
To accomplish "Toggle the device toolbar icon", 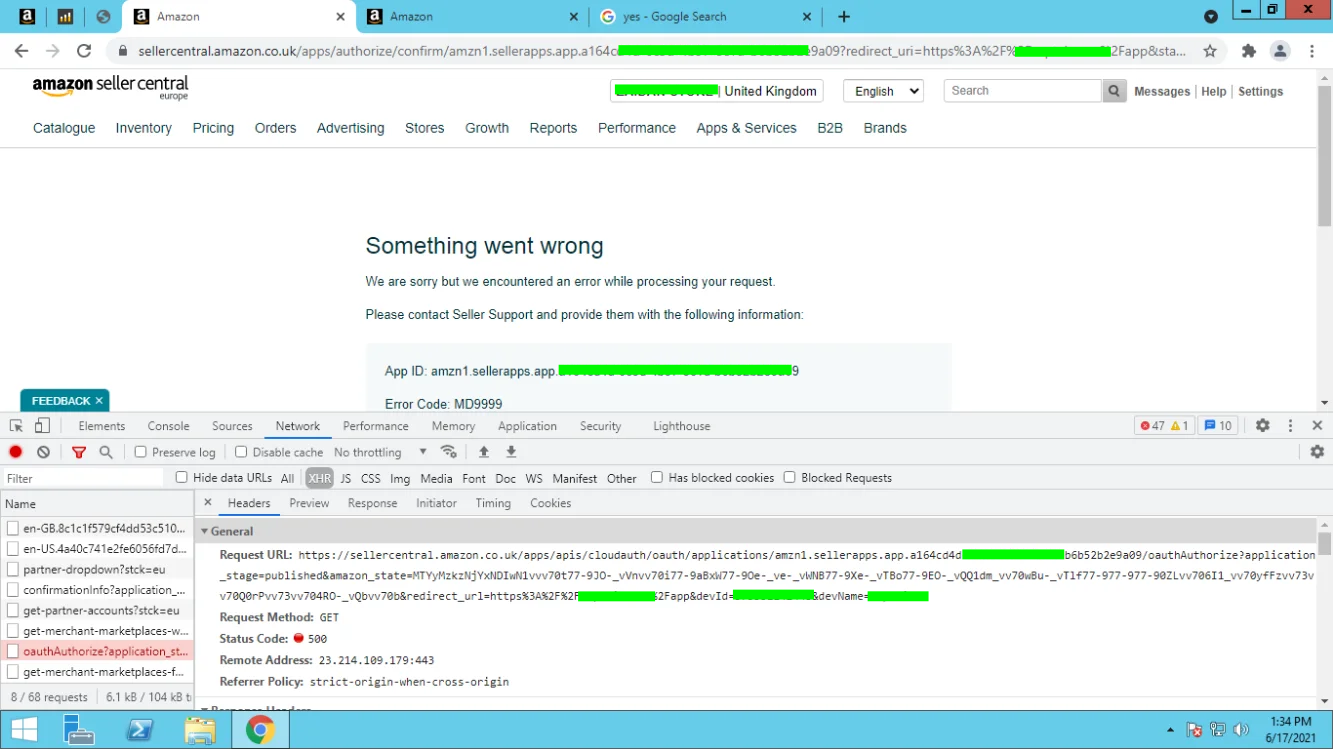I will [42, 426].
